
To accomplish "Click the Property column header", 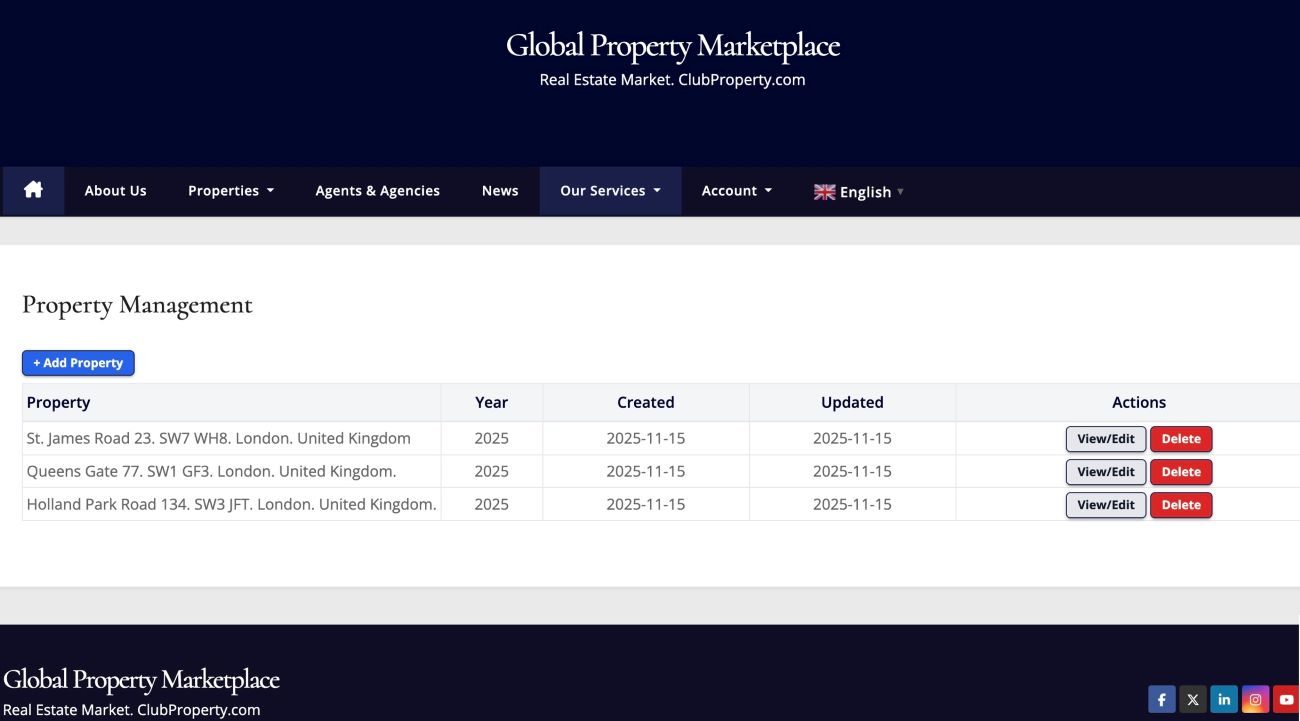I will pyautogui.click(x=58, y=402).
